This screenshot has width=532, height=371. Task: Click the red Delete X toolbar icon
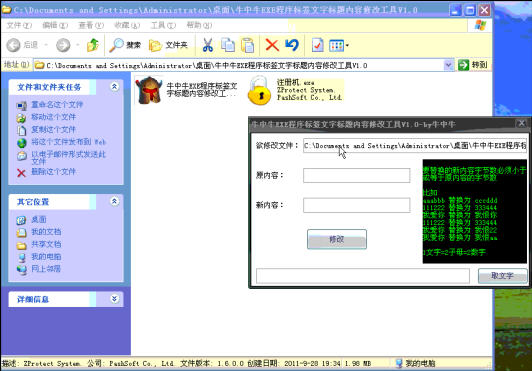point(272,45)
